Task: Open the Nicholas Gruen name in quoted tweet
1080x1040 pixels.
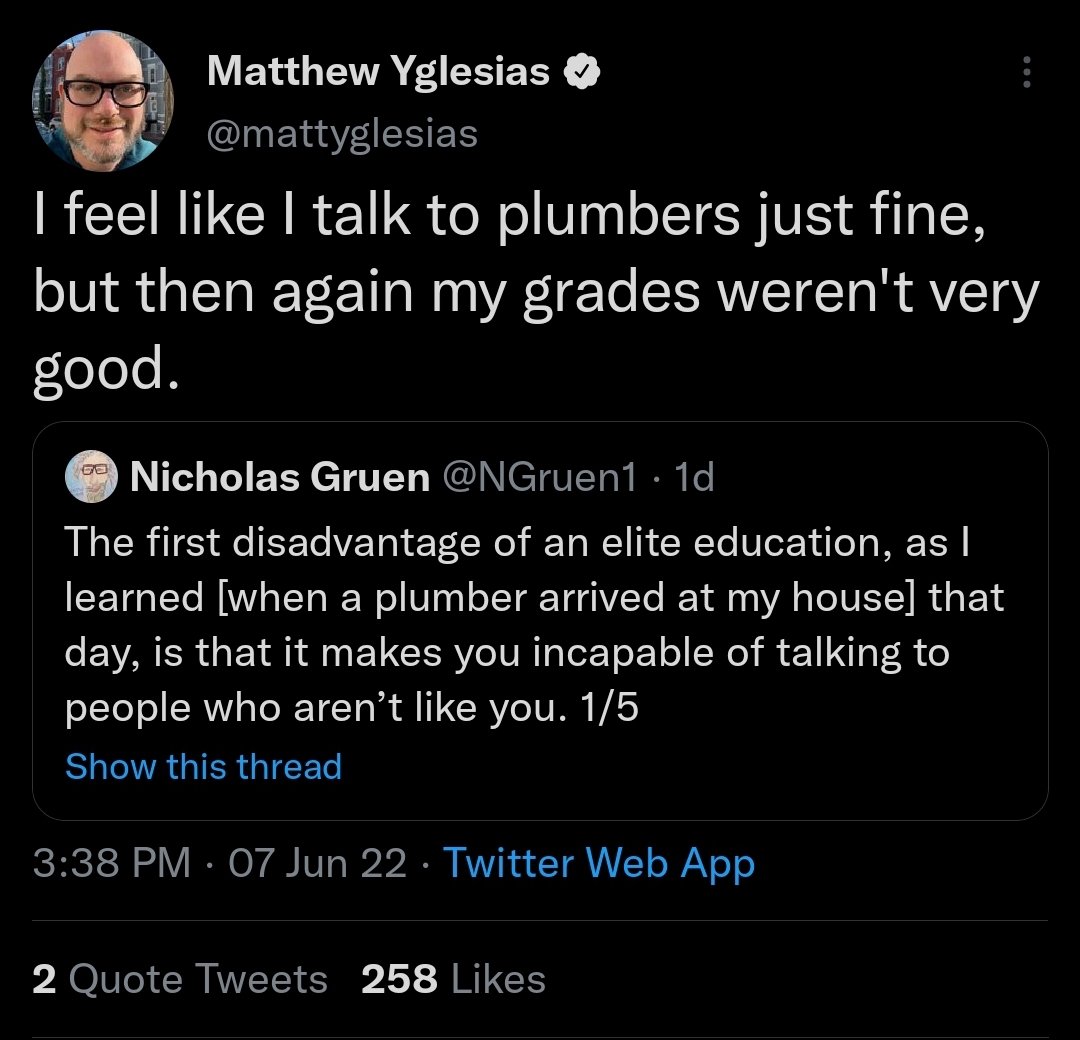Action: pyautogui.click(x=279, y=478)
